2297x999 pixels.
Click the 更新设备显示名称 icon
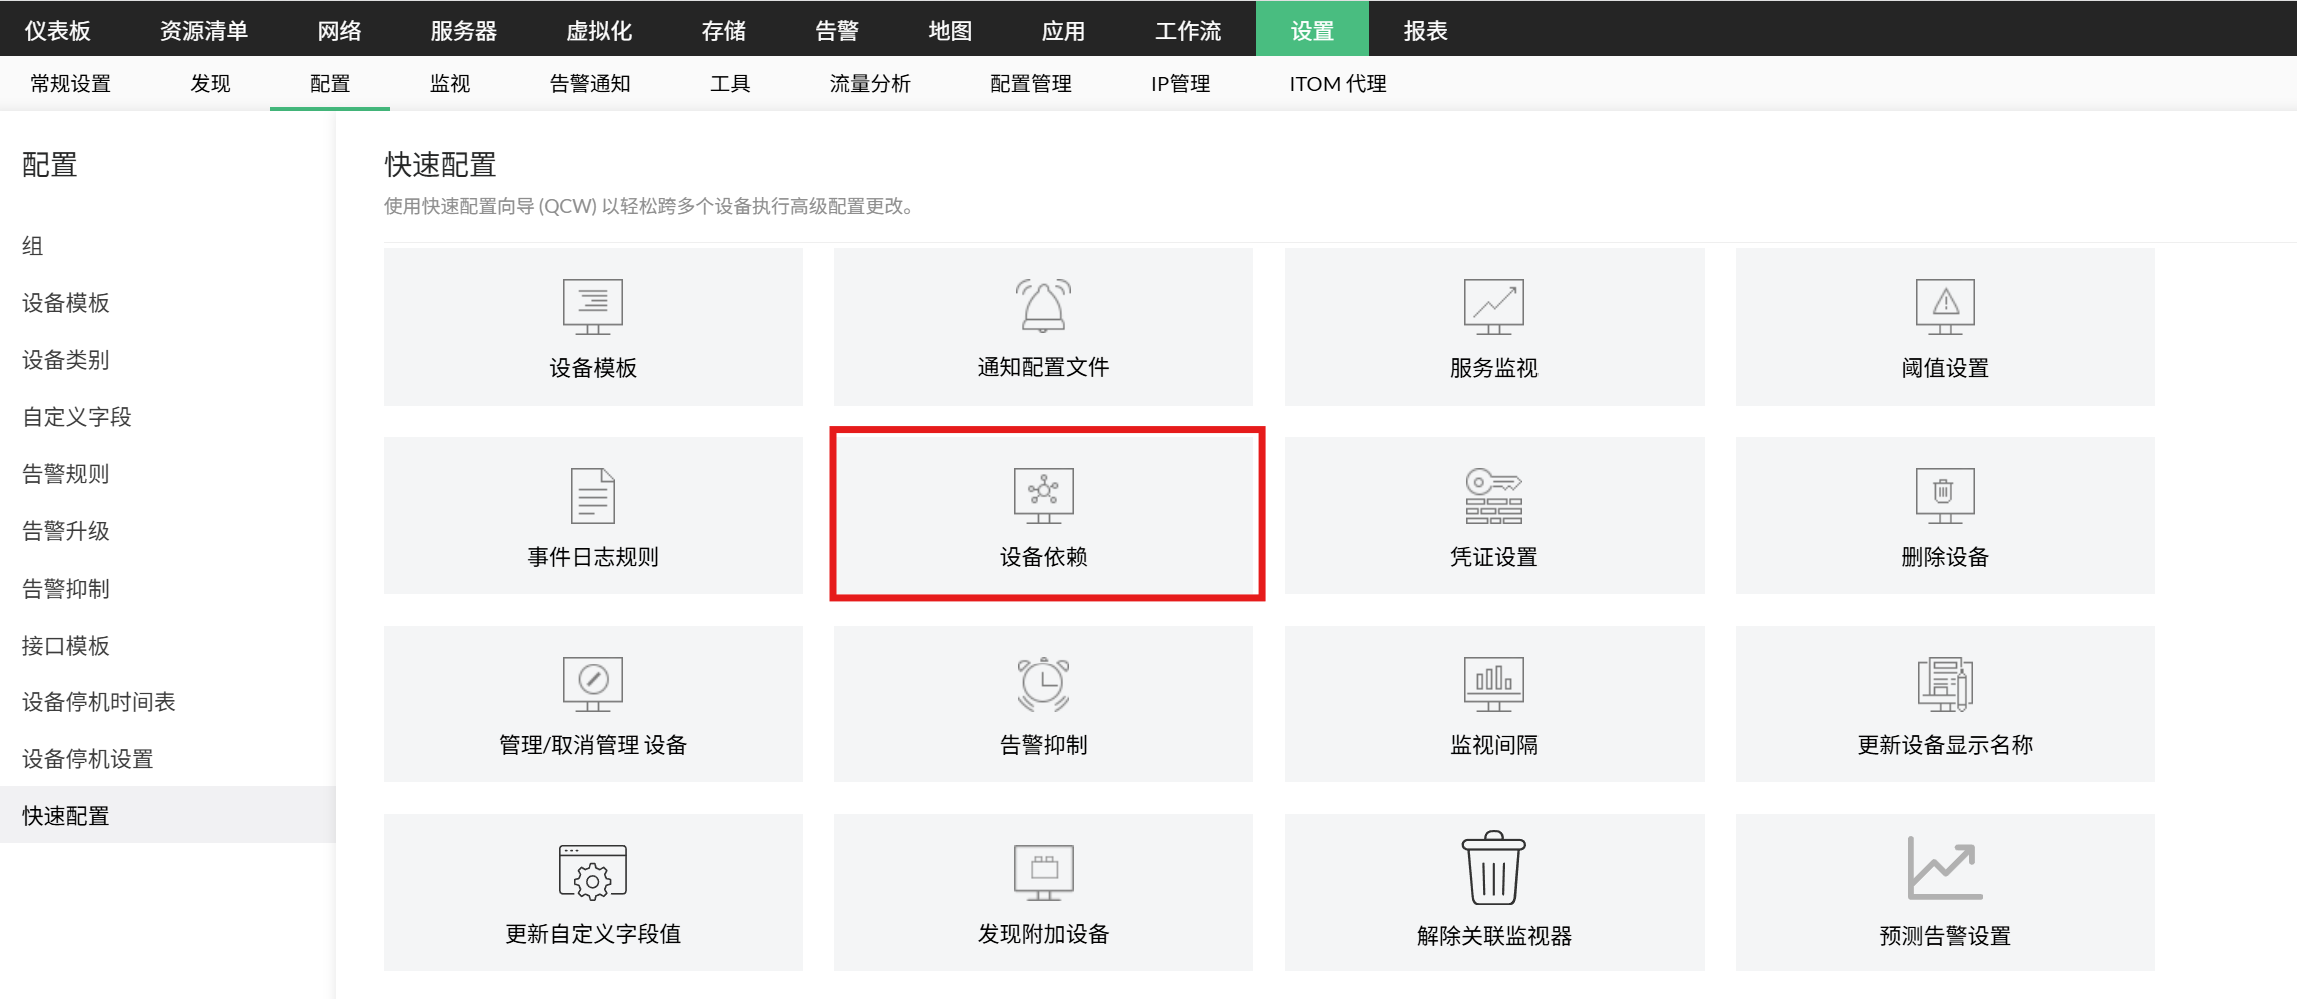[1945, 684]
